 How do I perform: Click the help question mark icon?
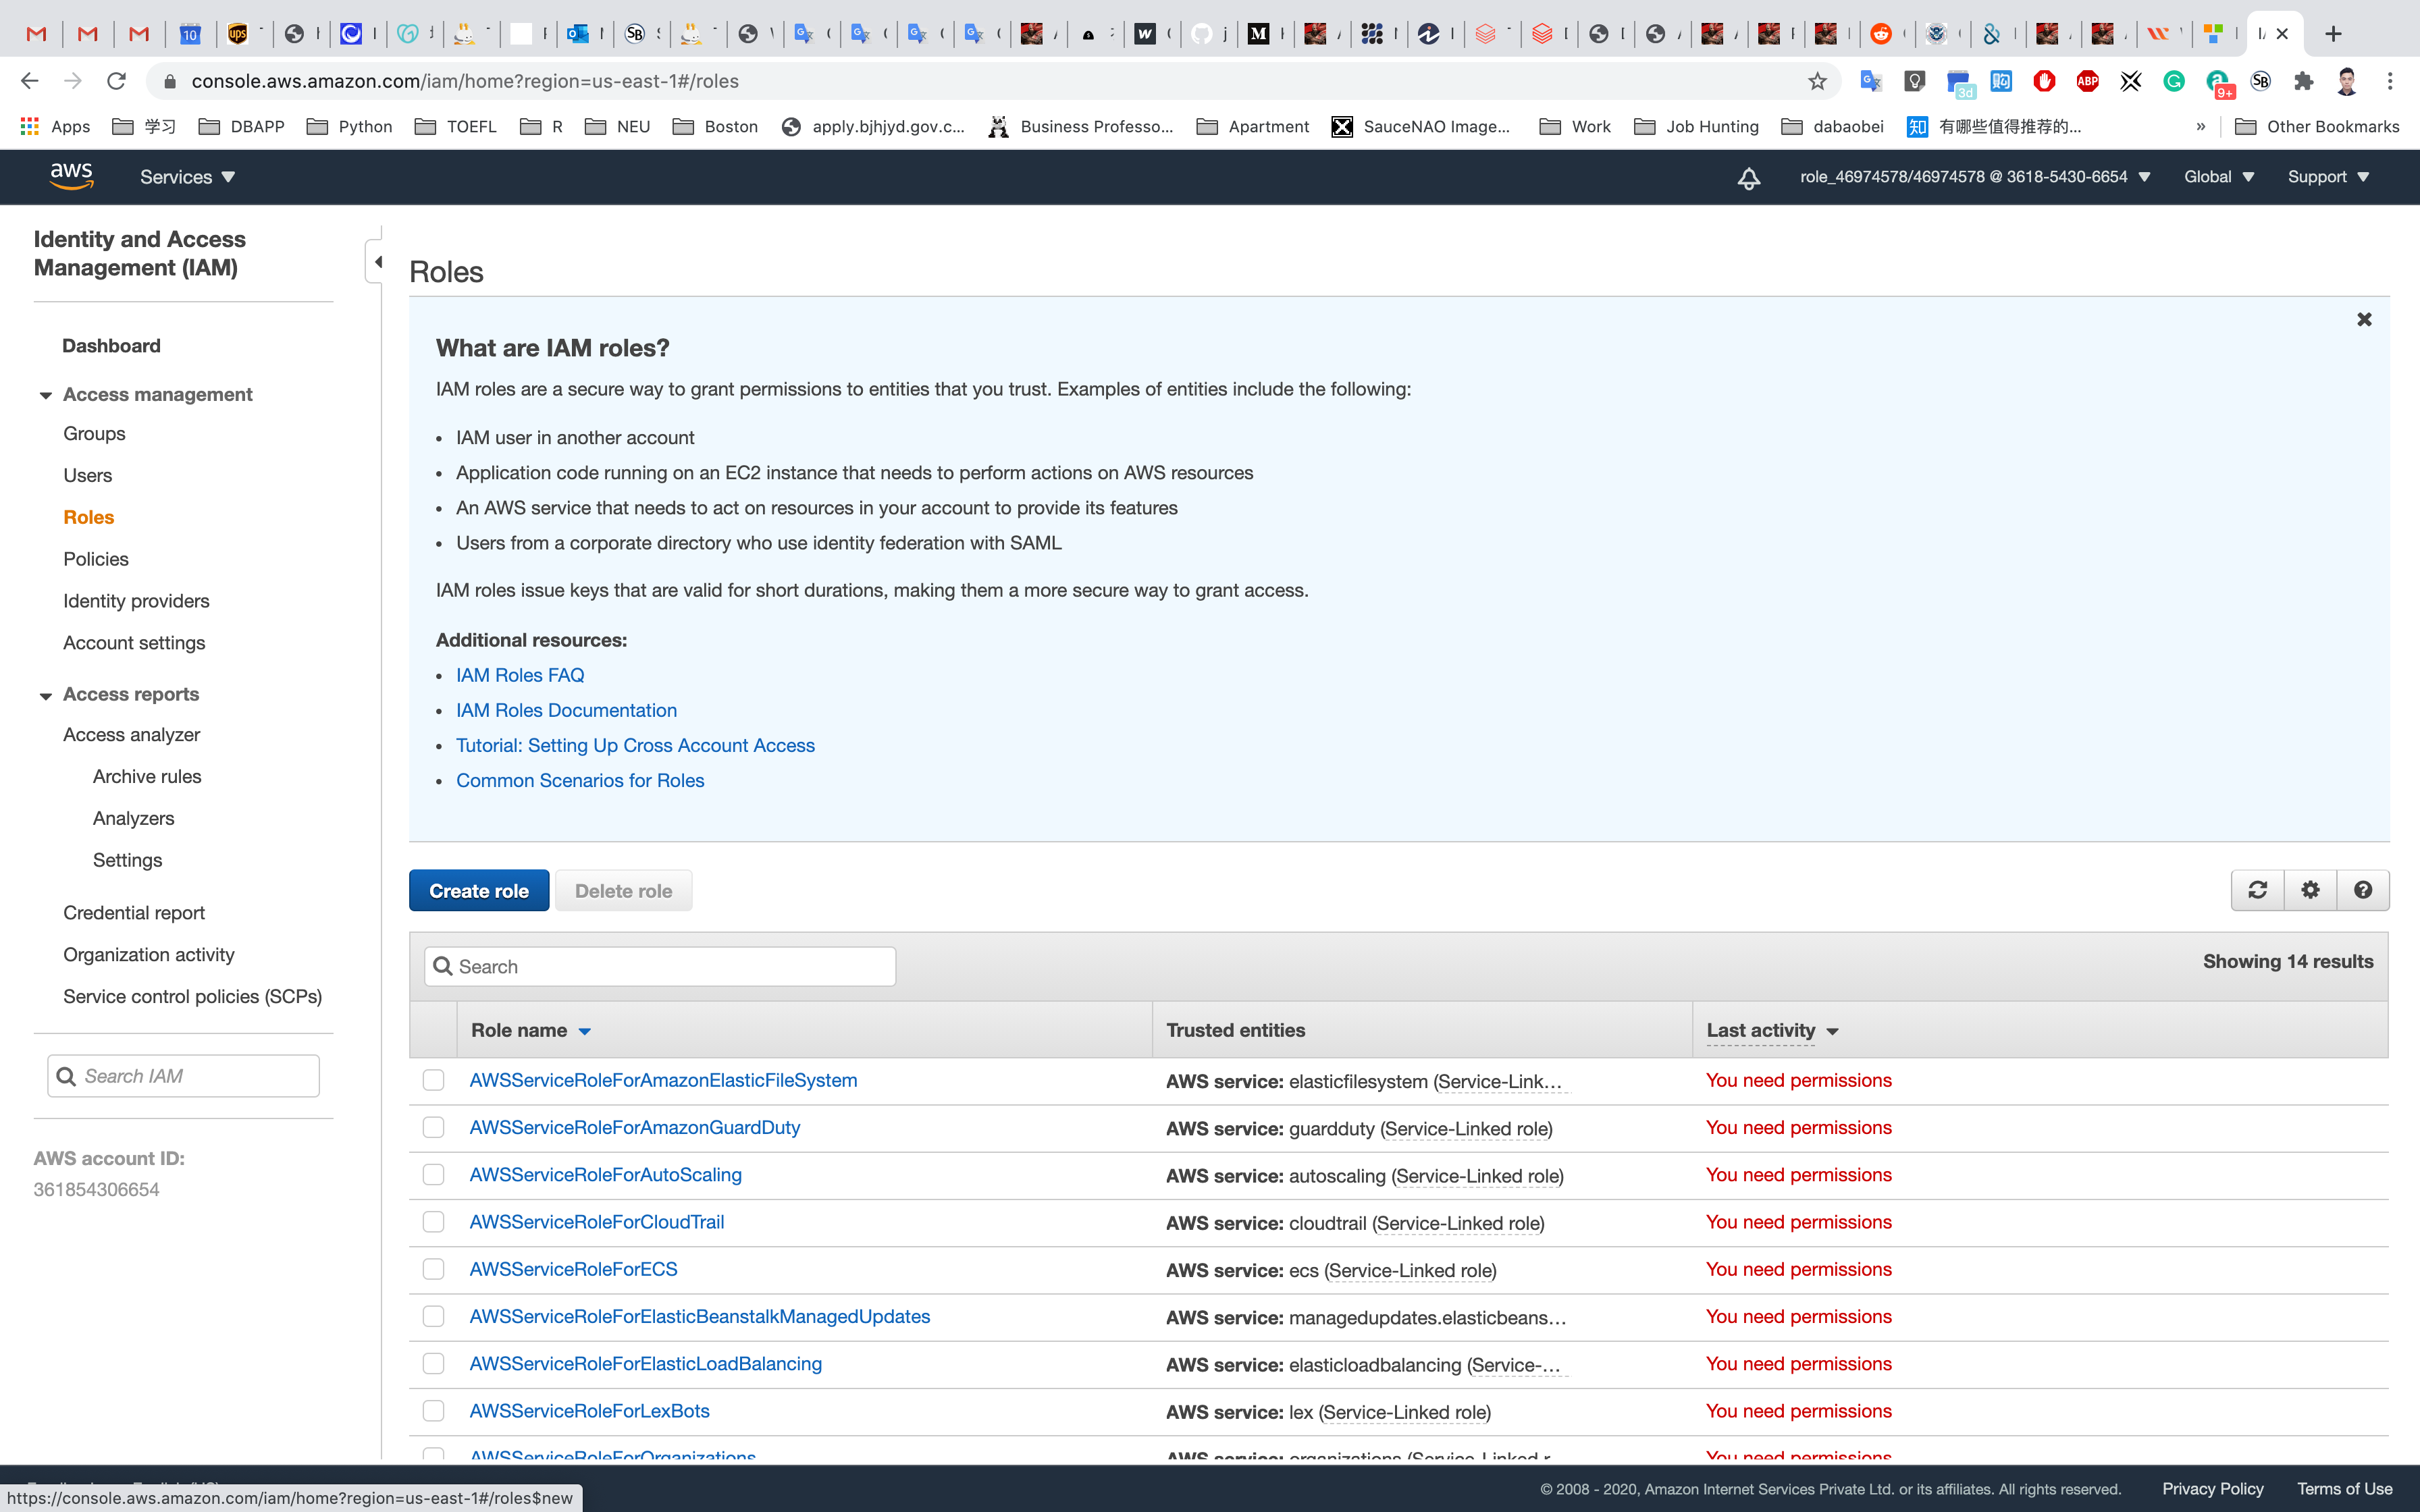[x=2362, y=890]
